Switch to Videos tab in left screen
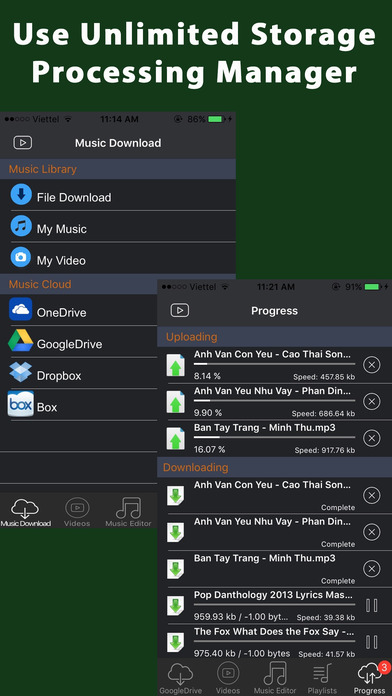Viewport: 392px width, 696px height. 77,512
